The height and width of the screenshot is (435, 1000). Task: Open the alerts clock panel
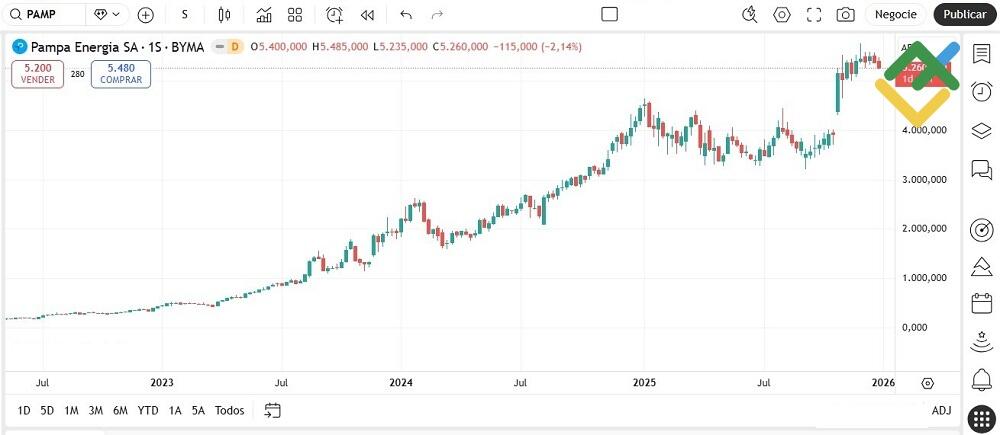pos(982,92)
